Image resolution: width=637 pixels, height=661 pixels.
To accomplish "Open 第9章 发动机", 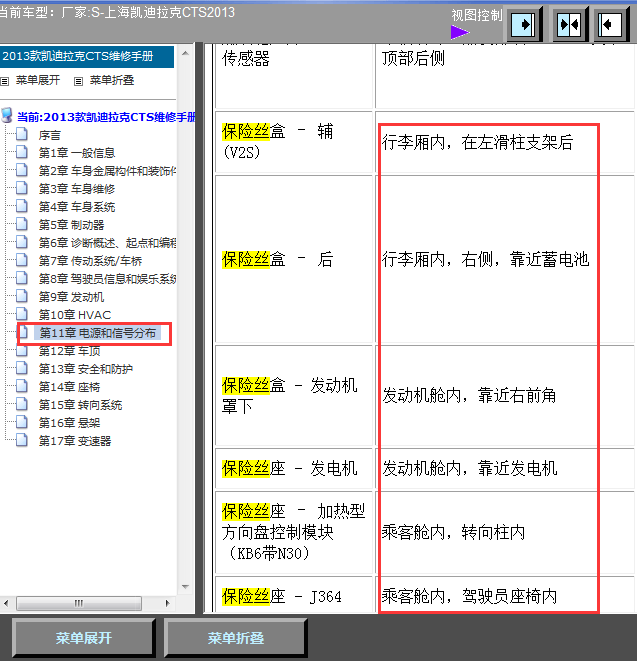I will tap(71, 297).
